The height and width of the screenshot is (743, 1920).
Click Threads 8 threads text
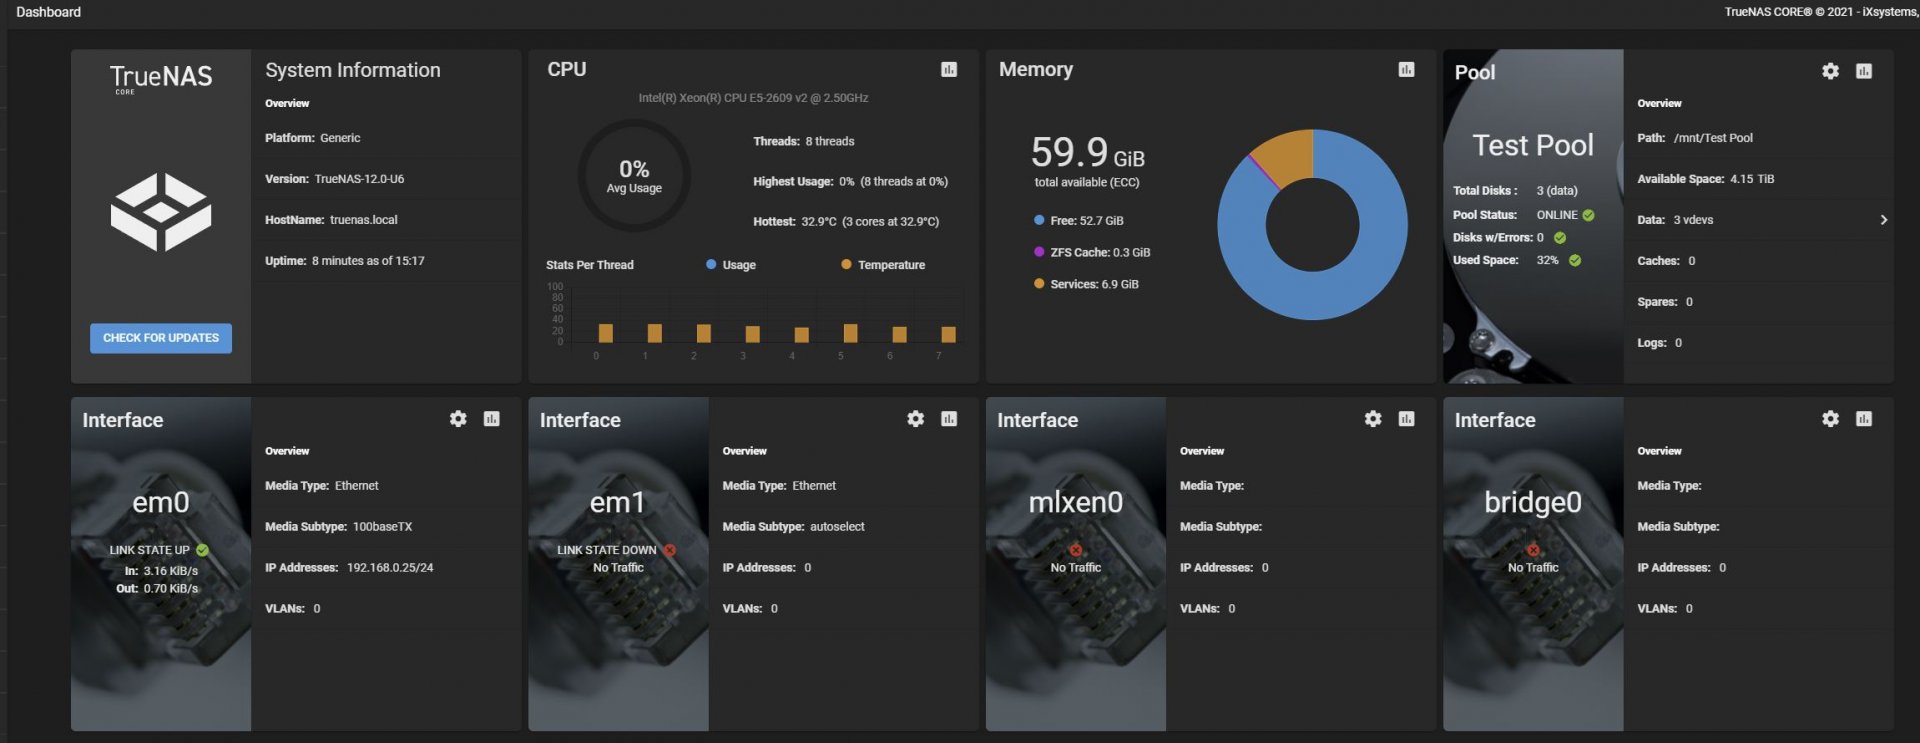(x=804, y=141)
